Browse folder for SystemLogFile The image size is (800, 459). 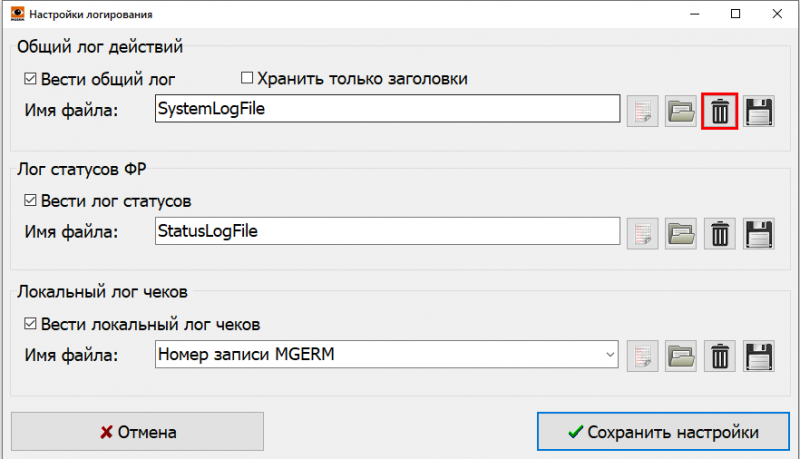point(681,111)
